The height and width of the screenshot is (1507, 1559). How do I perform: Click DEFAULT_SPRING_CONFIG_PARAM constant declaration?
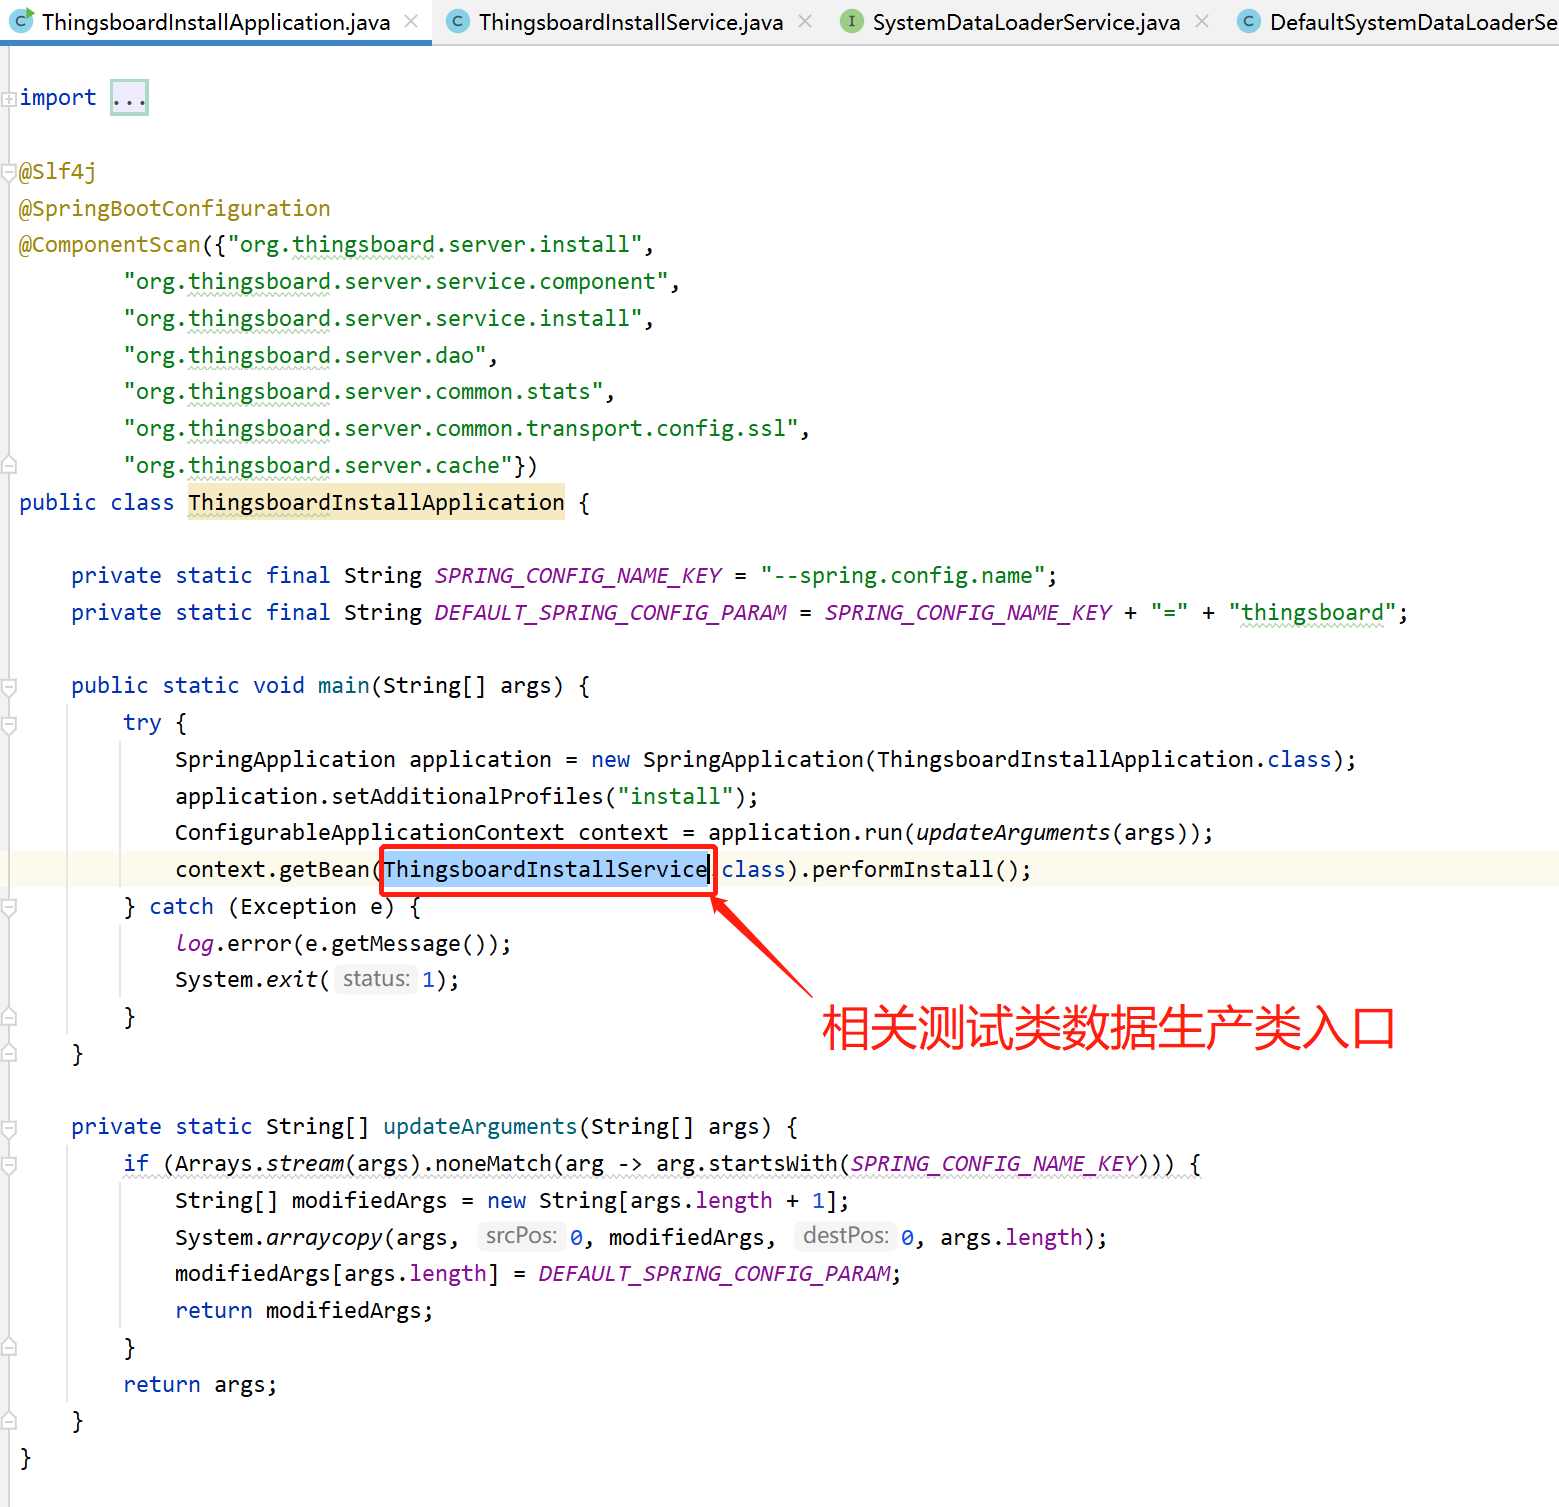pos(610,612)
